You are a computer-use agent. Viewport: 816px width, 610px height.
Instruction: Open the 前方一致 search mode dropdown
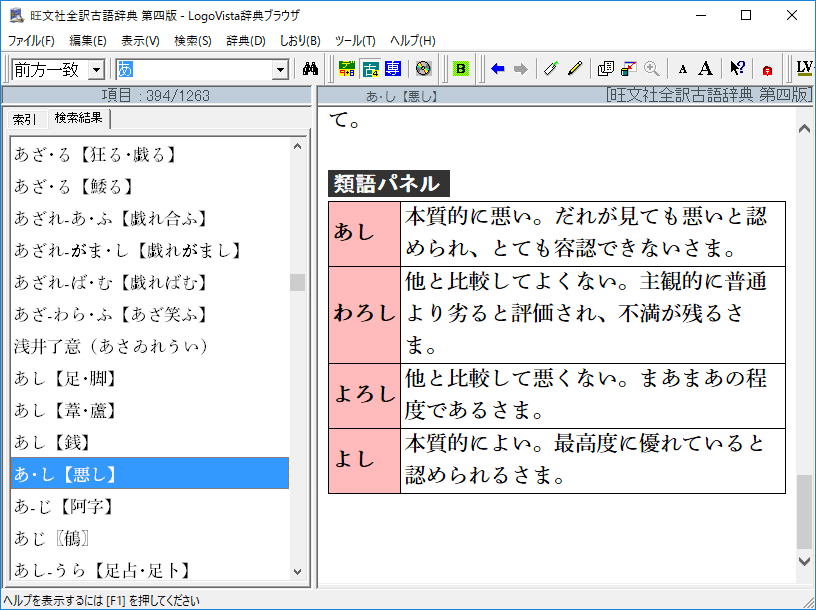96,69
